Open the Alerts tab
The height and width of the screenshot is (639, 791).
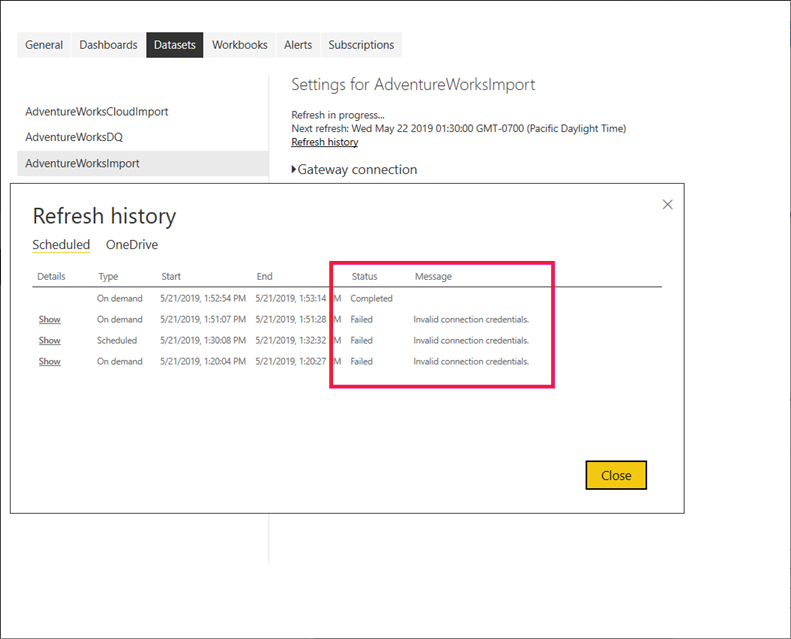click(x=298, y=45)
